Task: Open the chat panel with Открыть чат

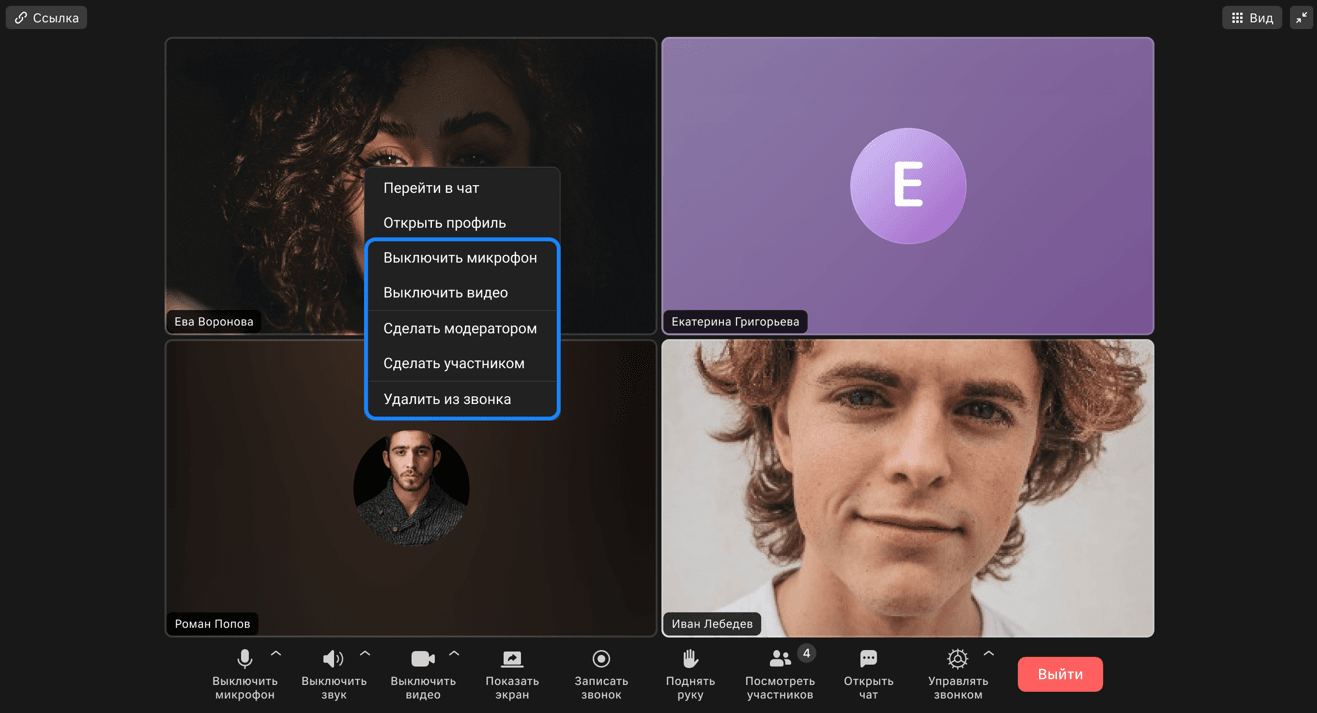Action: click(868, 672)
